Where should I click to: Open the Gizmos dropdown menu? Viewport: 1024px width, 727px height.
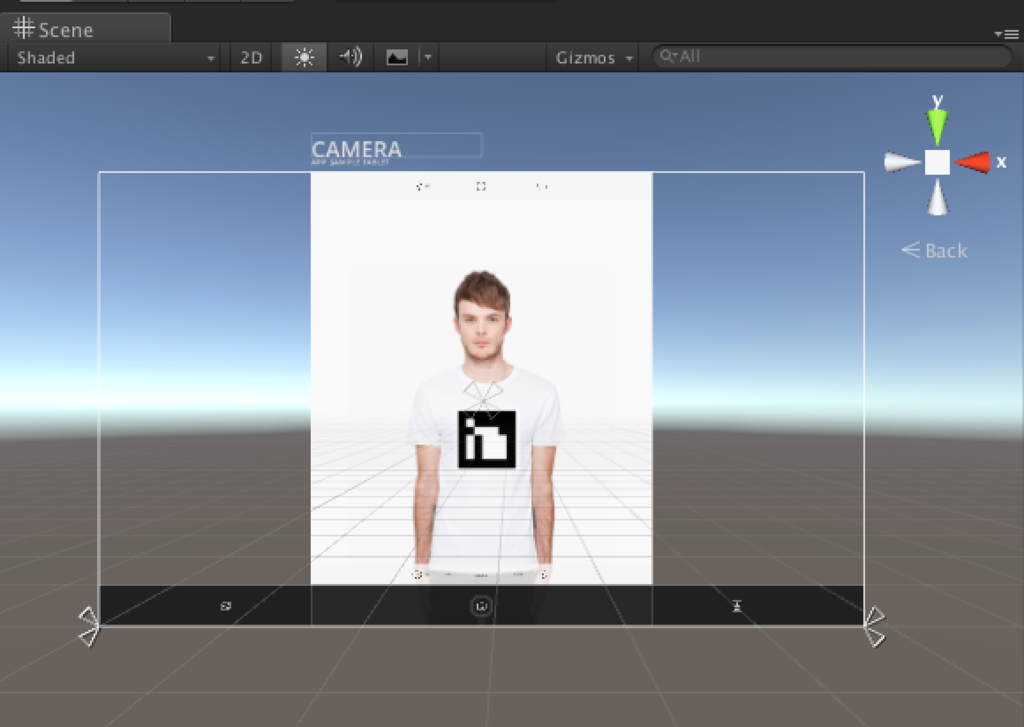(x=594, y=57)
